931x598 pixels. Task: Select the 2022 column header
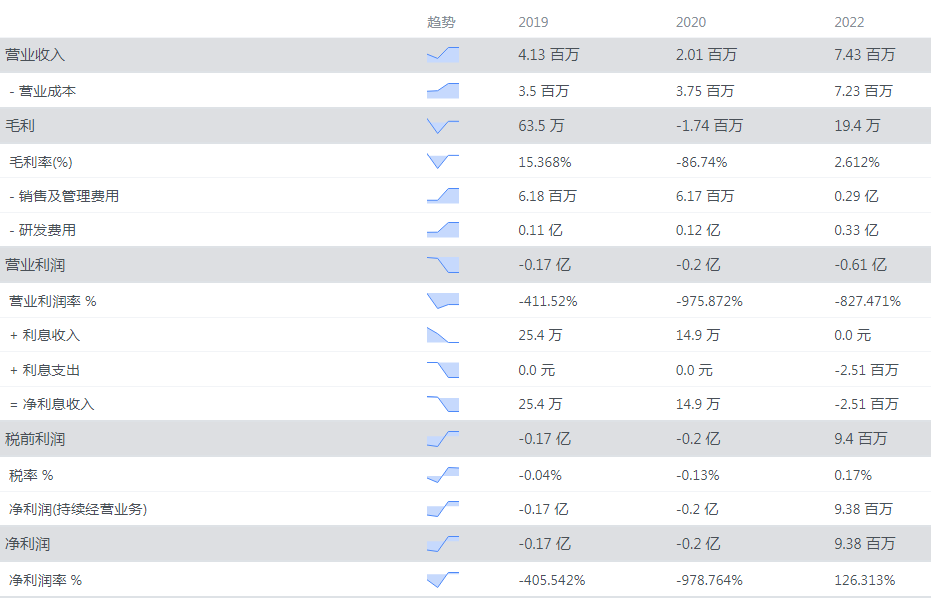(849, 22)
